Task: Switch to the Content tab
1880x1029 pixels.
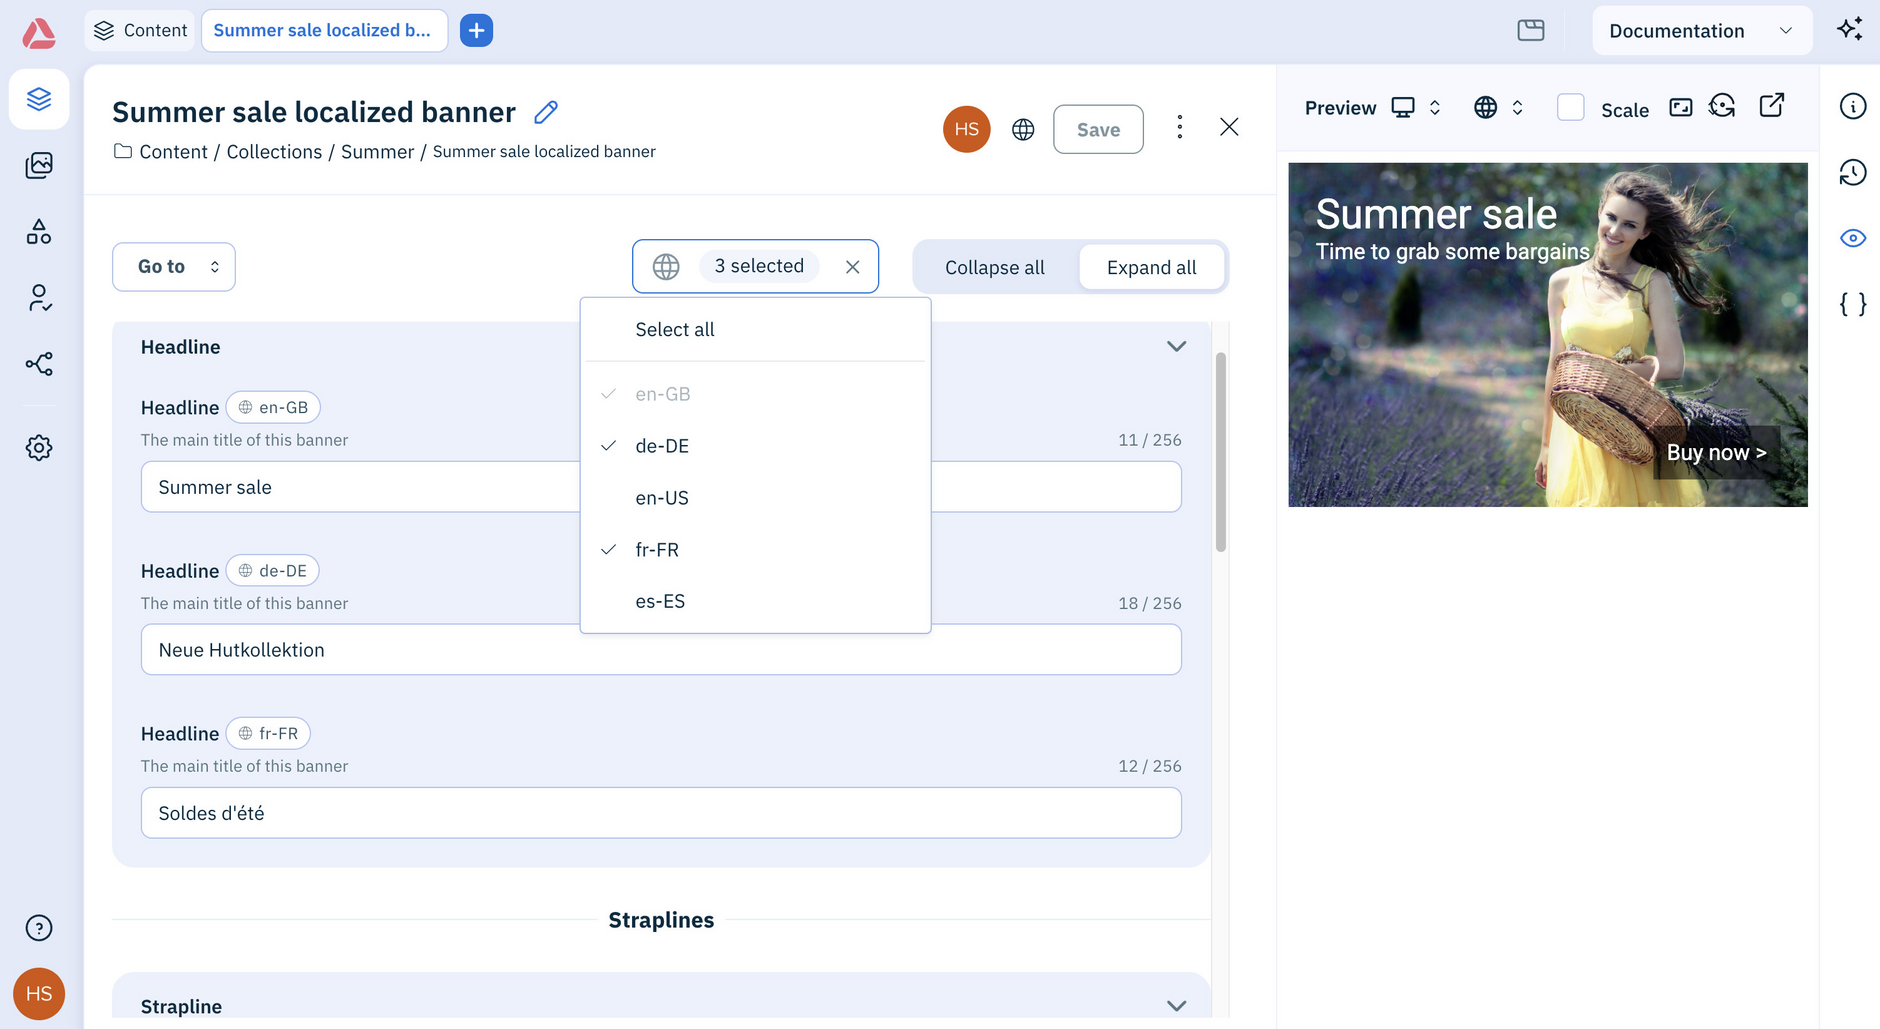Action: pyautogui.click(x=141, y=31)
